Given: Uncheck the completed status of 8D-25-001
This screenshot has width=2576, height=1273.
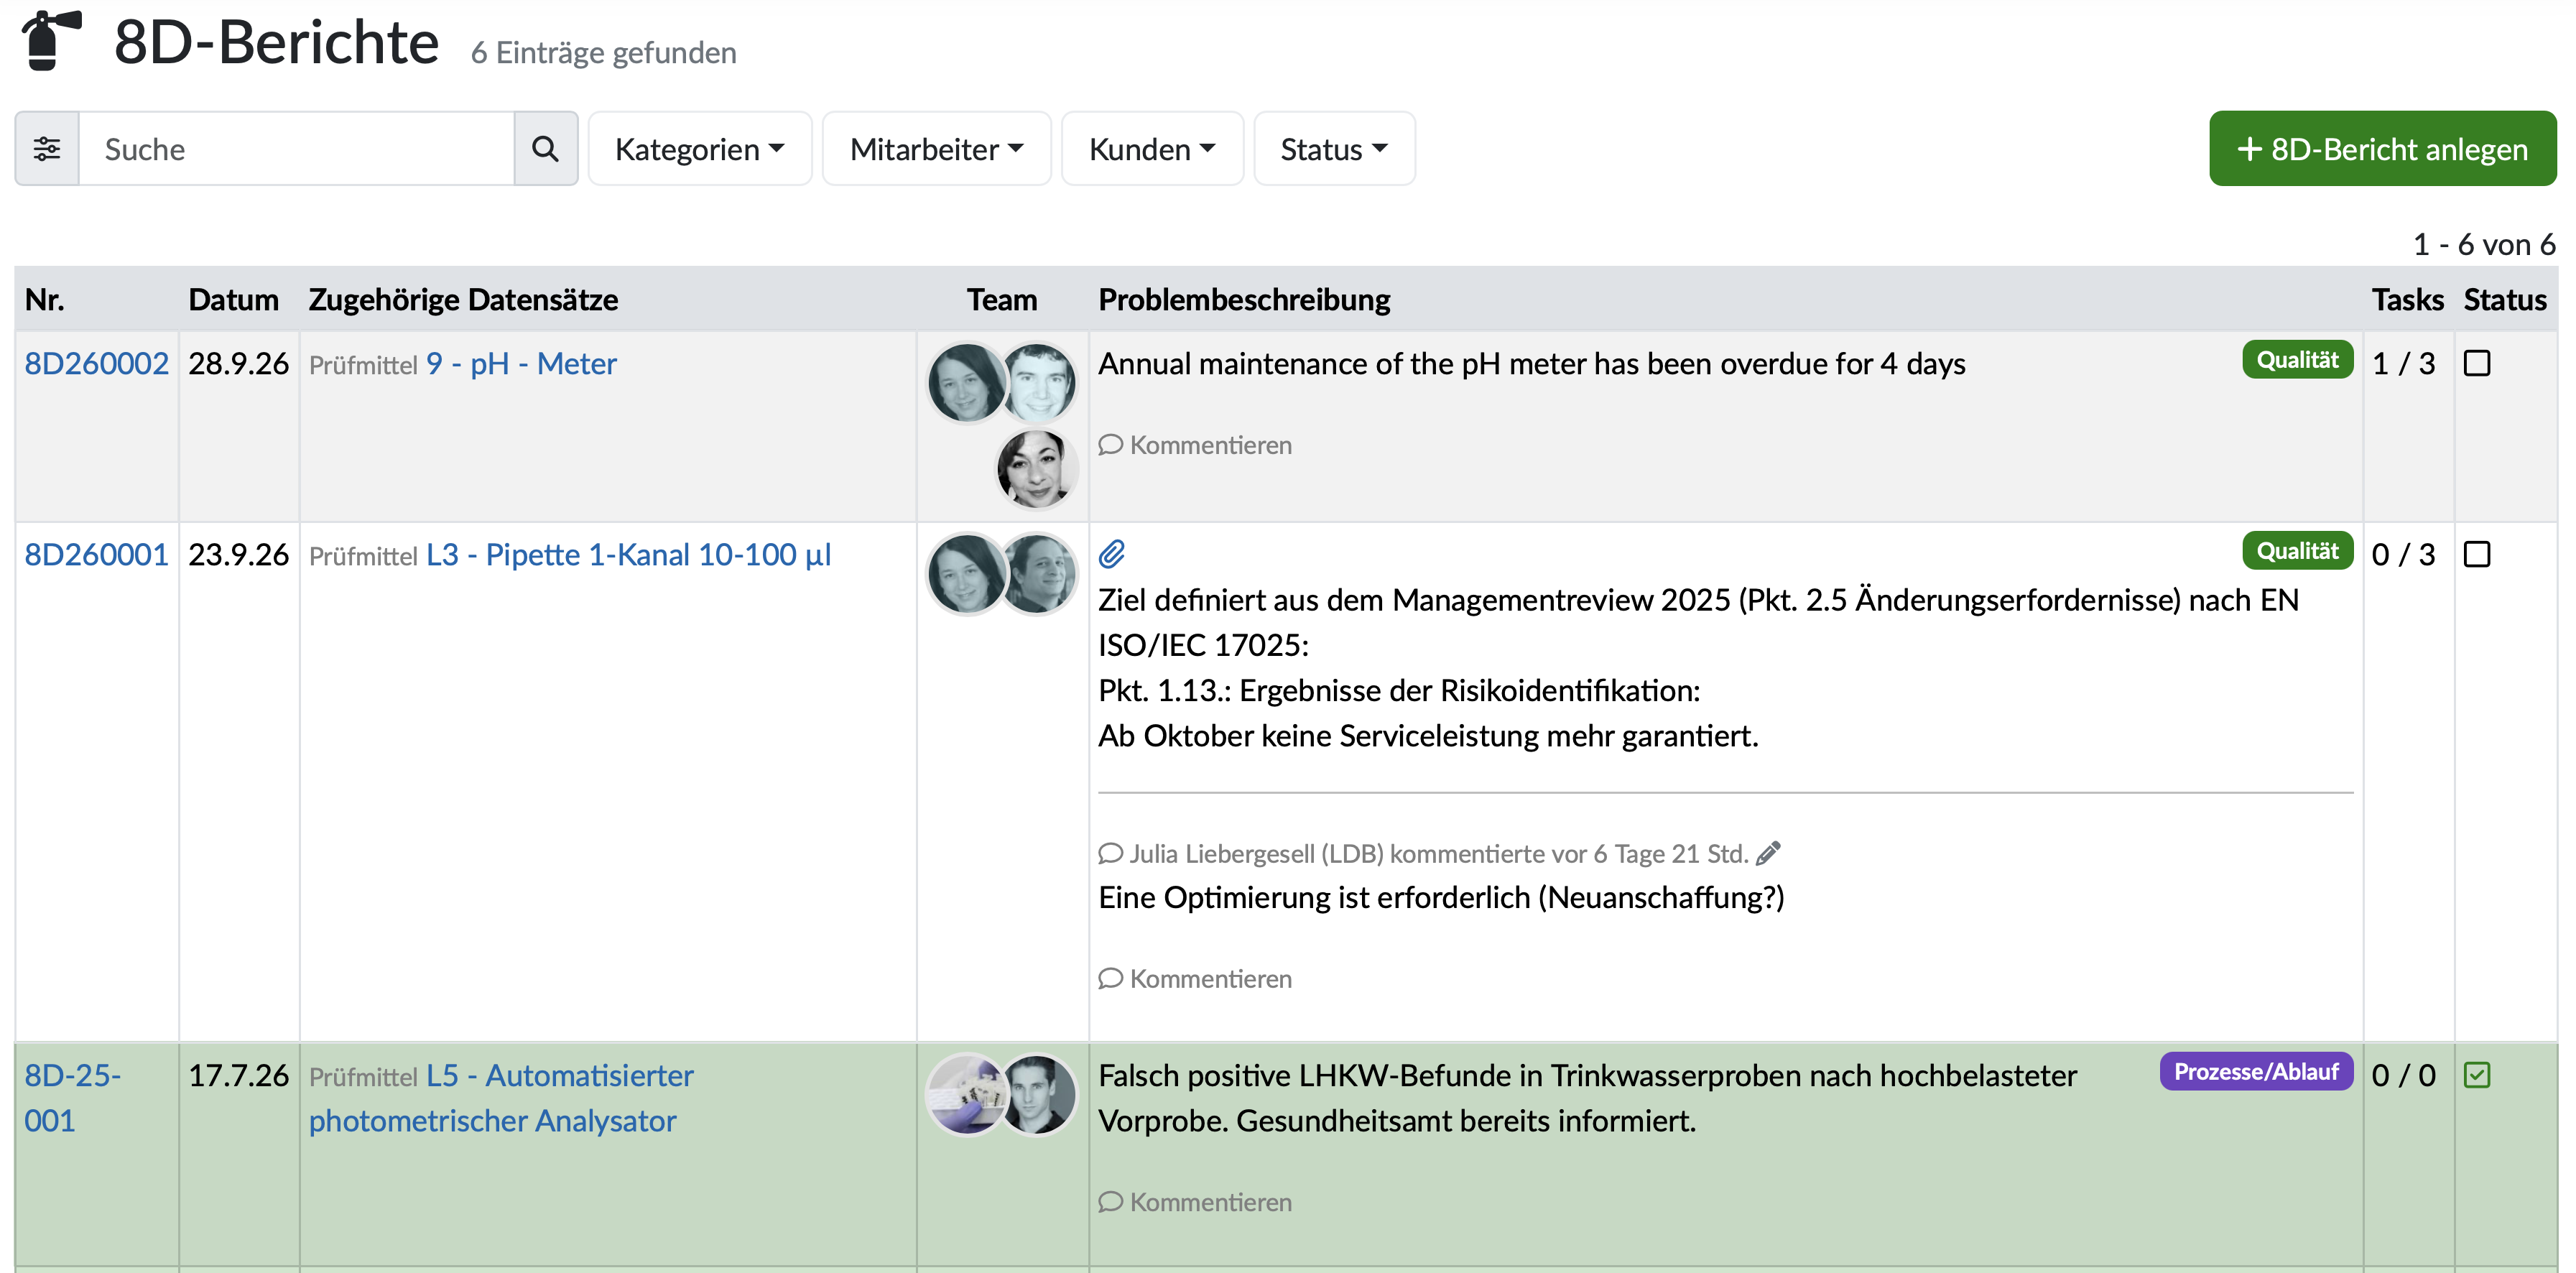Looking at the screenshot, I should tap(2477, 1075).
